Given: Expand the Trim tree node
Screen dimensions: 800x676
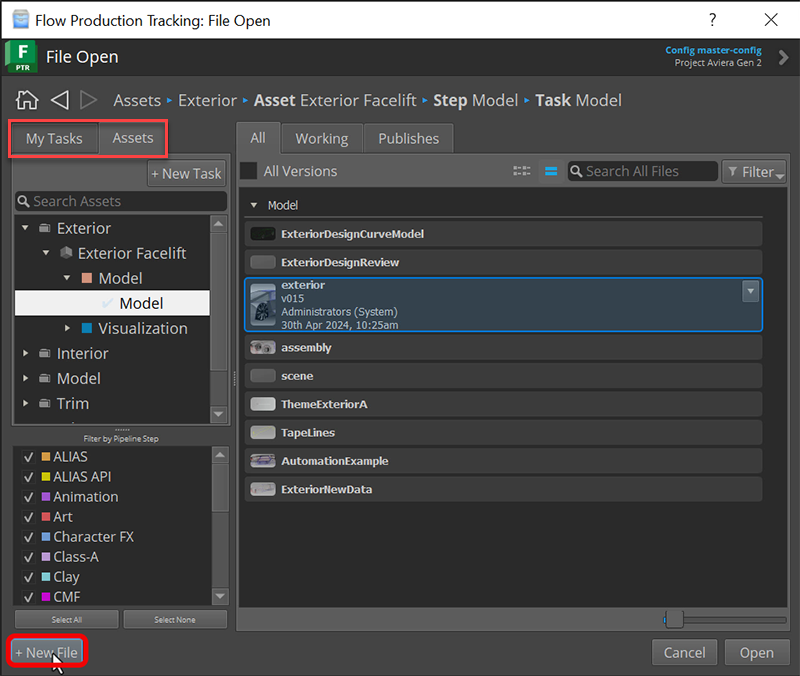Looking at the screenshot, I should coord(26,403).
